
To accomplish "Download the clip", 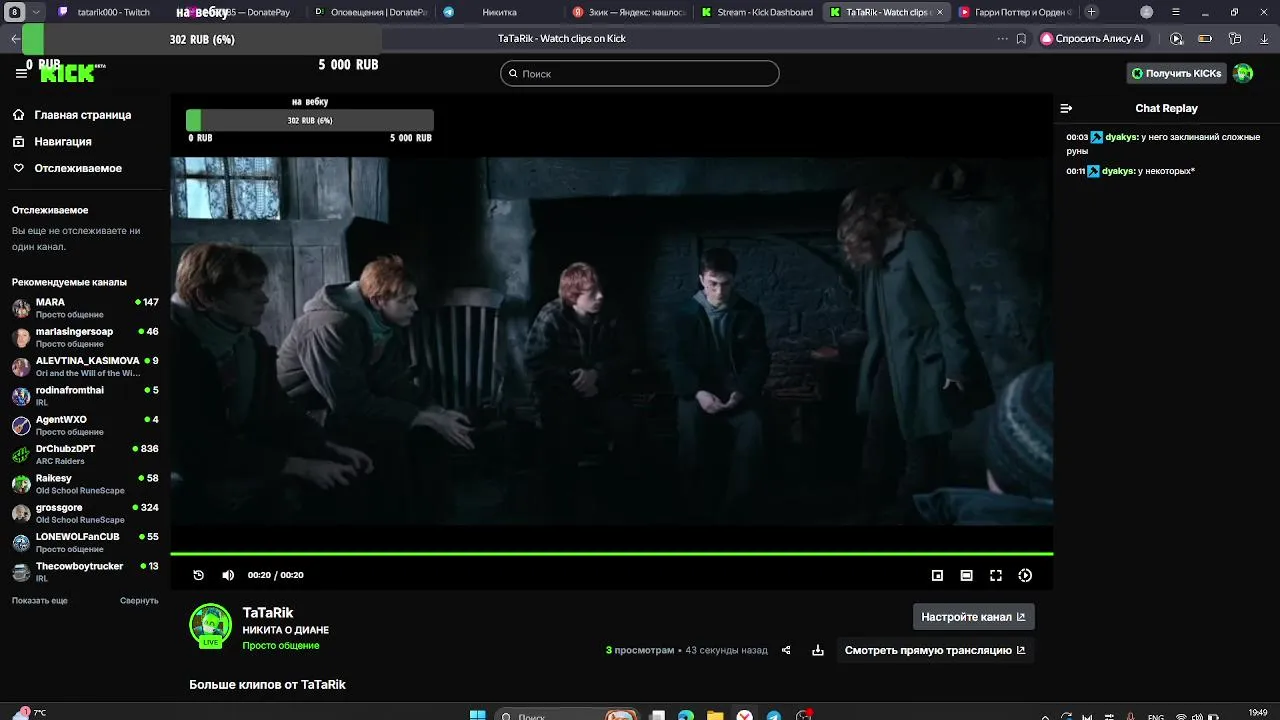I will (818, 650).
